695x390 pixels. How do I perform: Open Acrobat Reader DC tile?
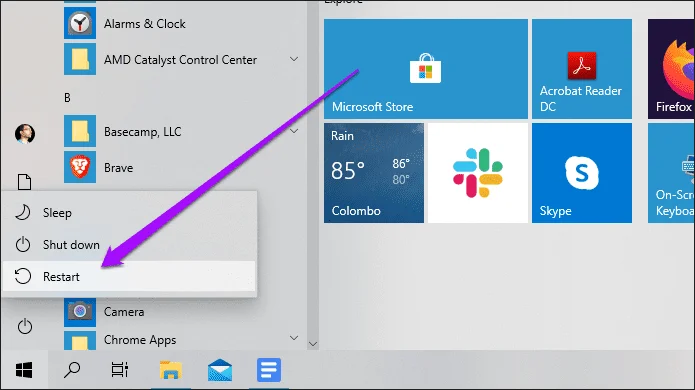click(x=582, y=69)
